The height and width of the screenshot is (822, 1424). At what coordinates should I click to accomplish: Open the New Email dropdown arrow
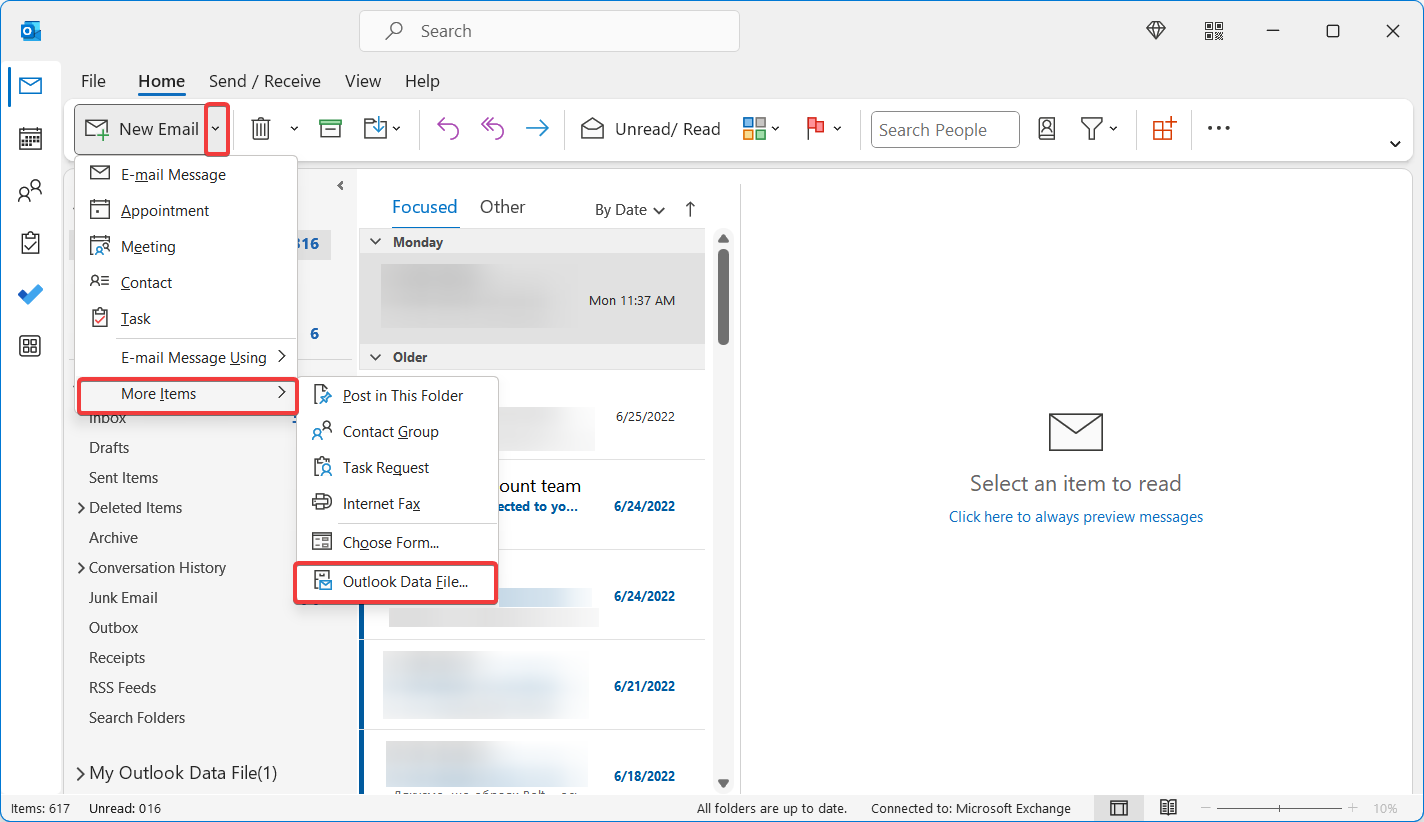click(216, 129)
